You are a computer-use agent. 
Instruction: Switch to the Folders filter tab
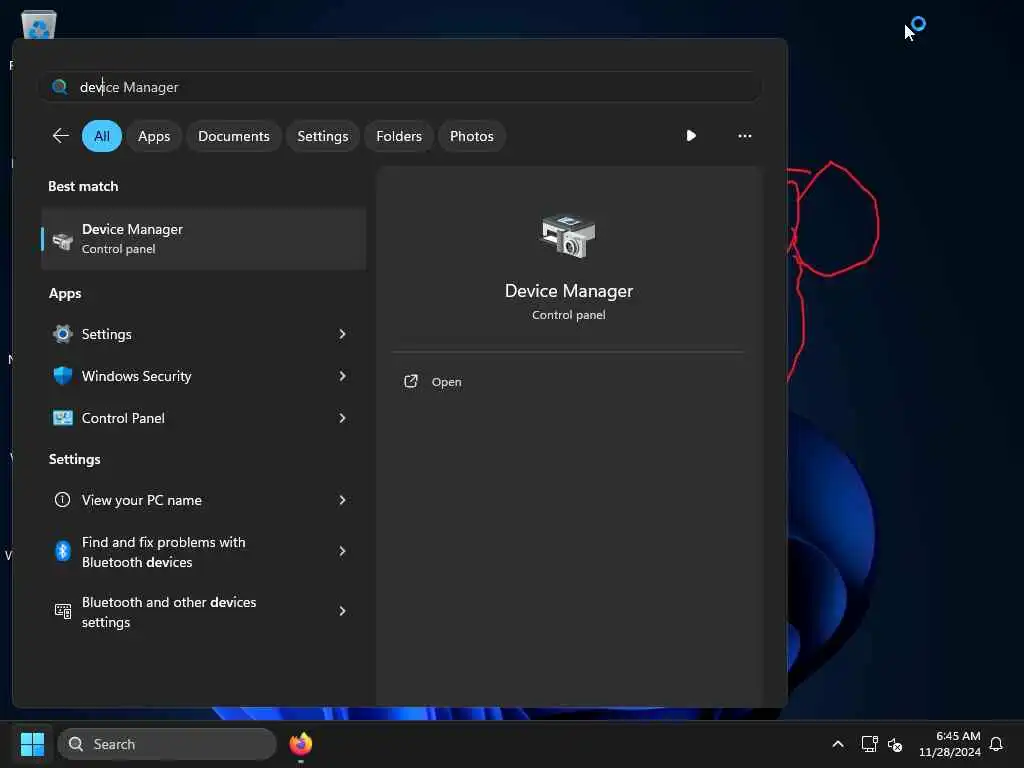(x=399, y=136)
